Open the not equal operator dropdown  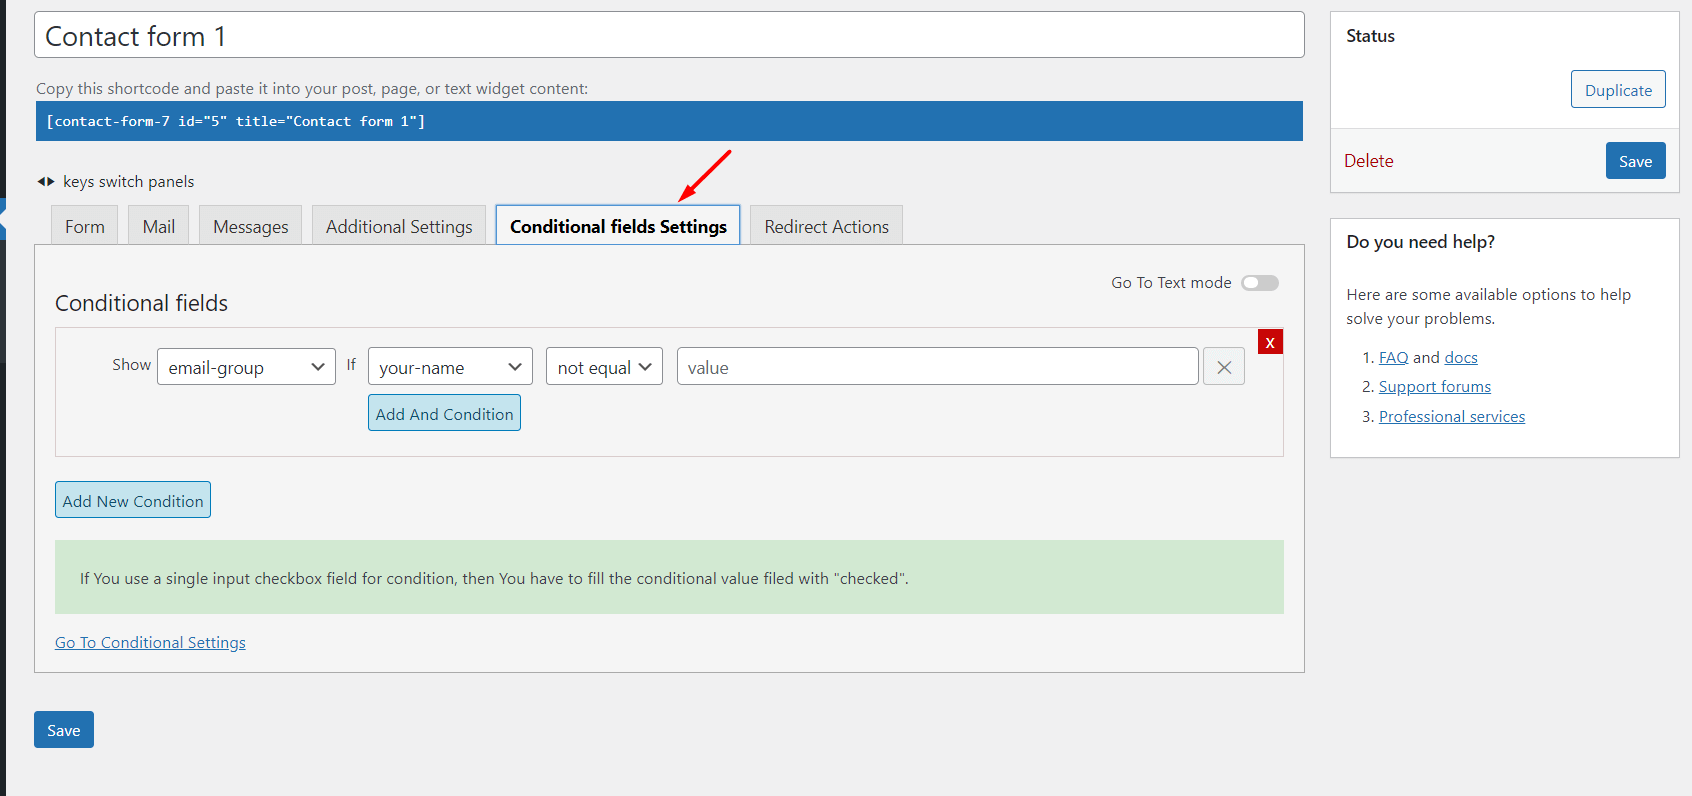pyautogui.click(x=604, y=367)
